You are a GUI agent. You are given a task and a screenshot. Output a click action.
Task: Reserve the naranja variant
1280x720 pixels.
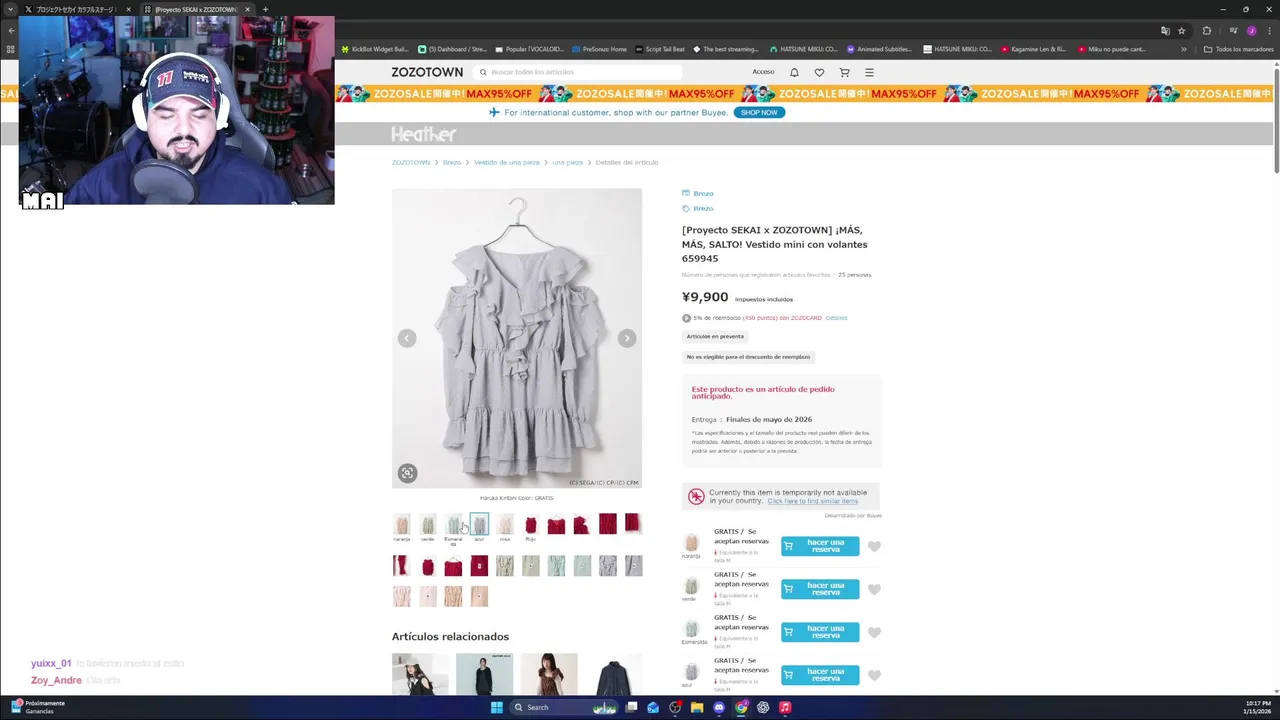point(820,546)
